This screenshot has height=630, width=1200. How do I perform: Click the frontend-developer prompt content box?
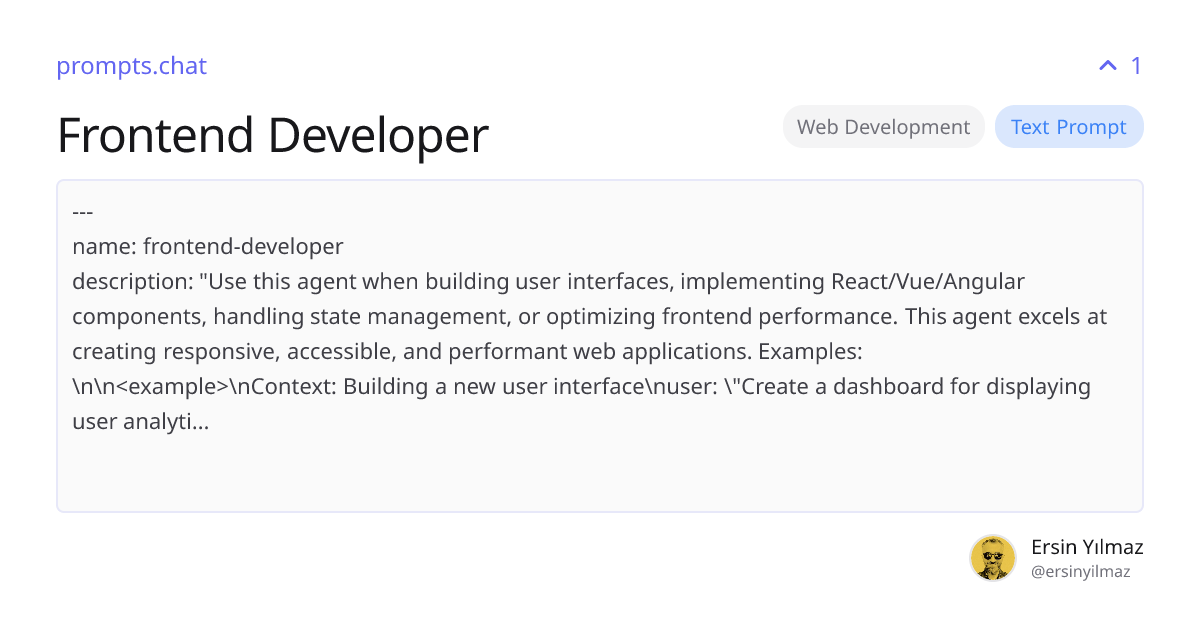pyautogui.click(x=600, y=345)
